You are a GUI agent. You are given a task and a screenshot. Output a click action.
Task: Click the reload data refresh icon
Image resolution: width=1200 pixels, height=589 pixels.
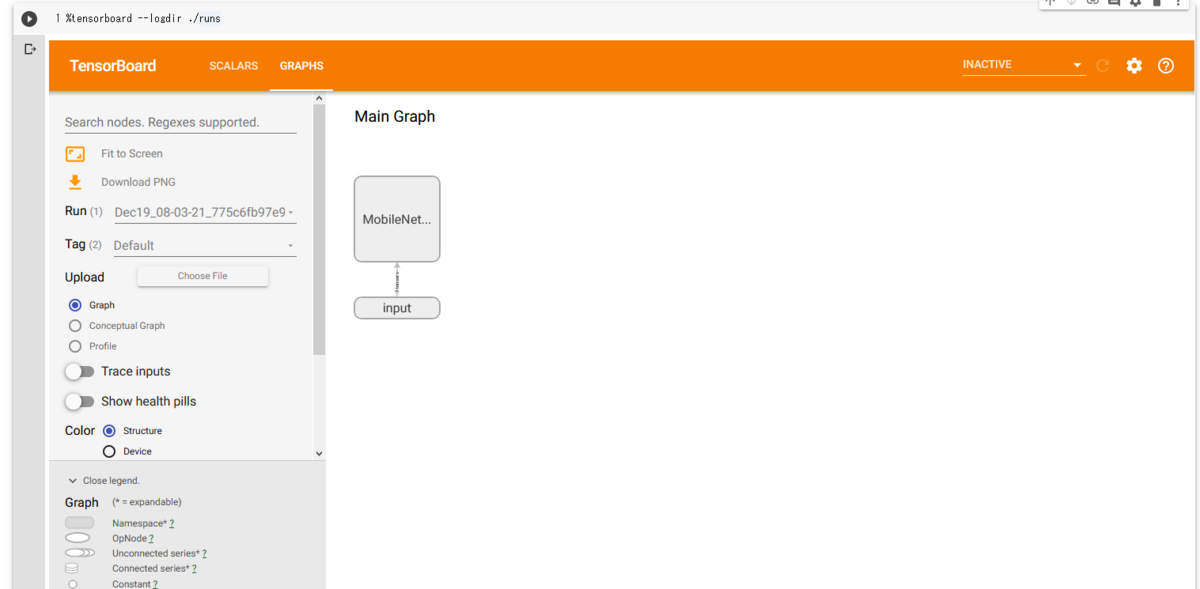pyautogui.click(x=1103, y=66)
